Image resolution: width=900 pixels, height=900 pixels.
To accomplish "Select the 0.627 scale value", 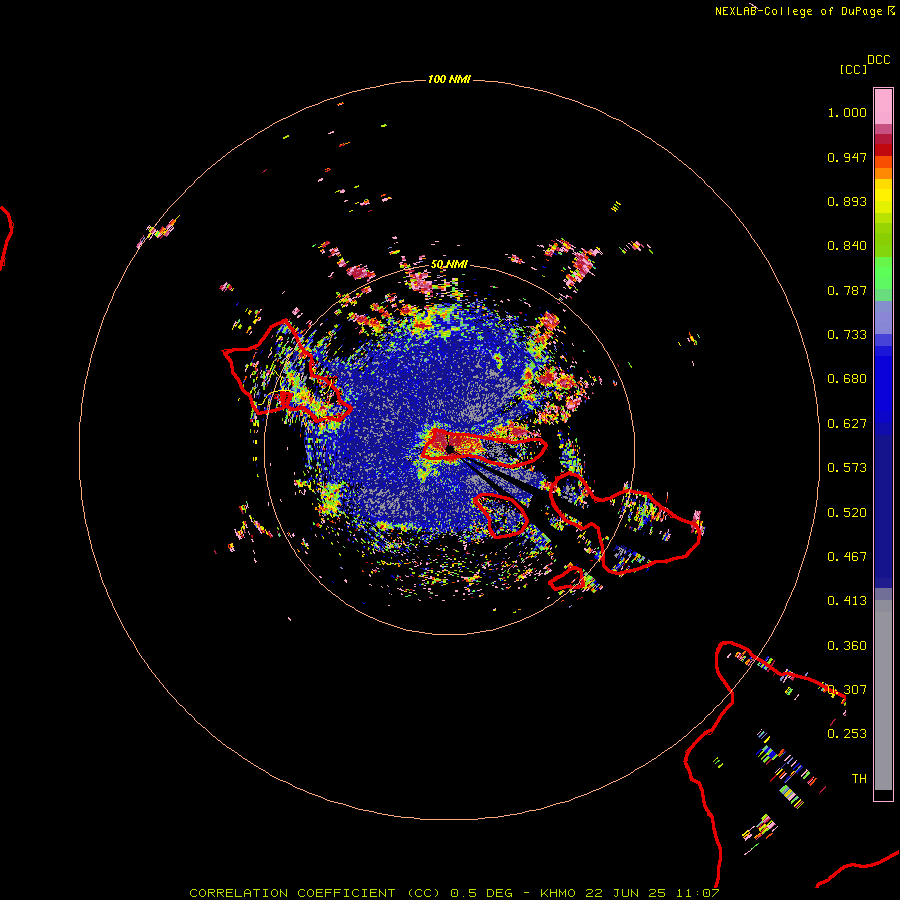I will tap(847, 424).
